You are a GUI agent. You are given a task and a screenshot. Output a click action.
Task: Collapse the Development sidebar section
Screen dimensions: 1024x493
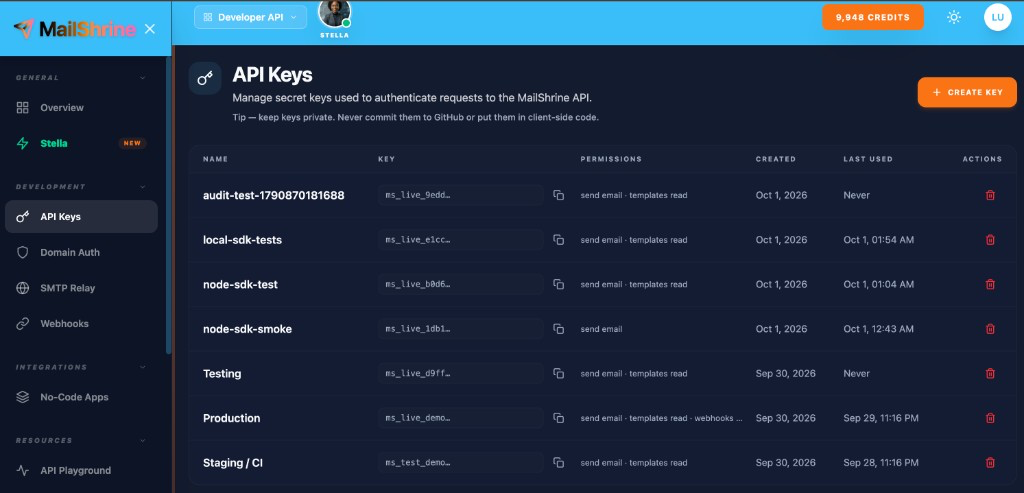143,187
